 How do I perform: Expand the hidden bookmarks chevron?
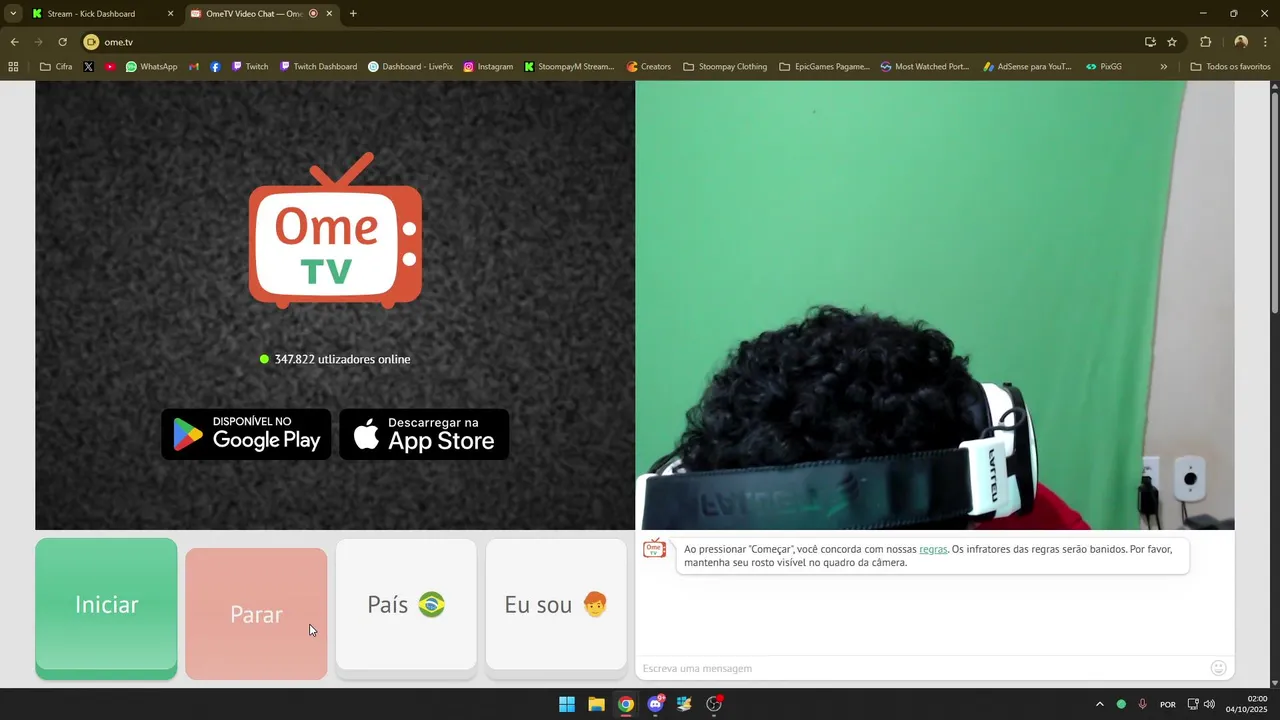[1163, 67]
